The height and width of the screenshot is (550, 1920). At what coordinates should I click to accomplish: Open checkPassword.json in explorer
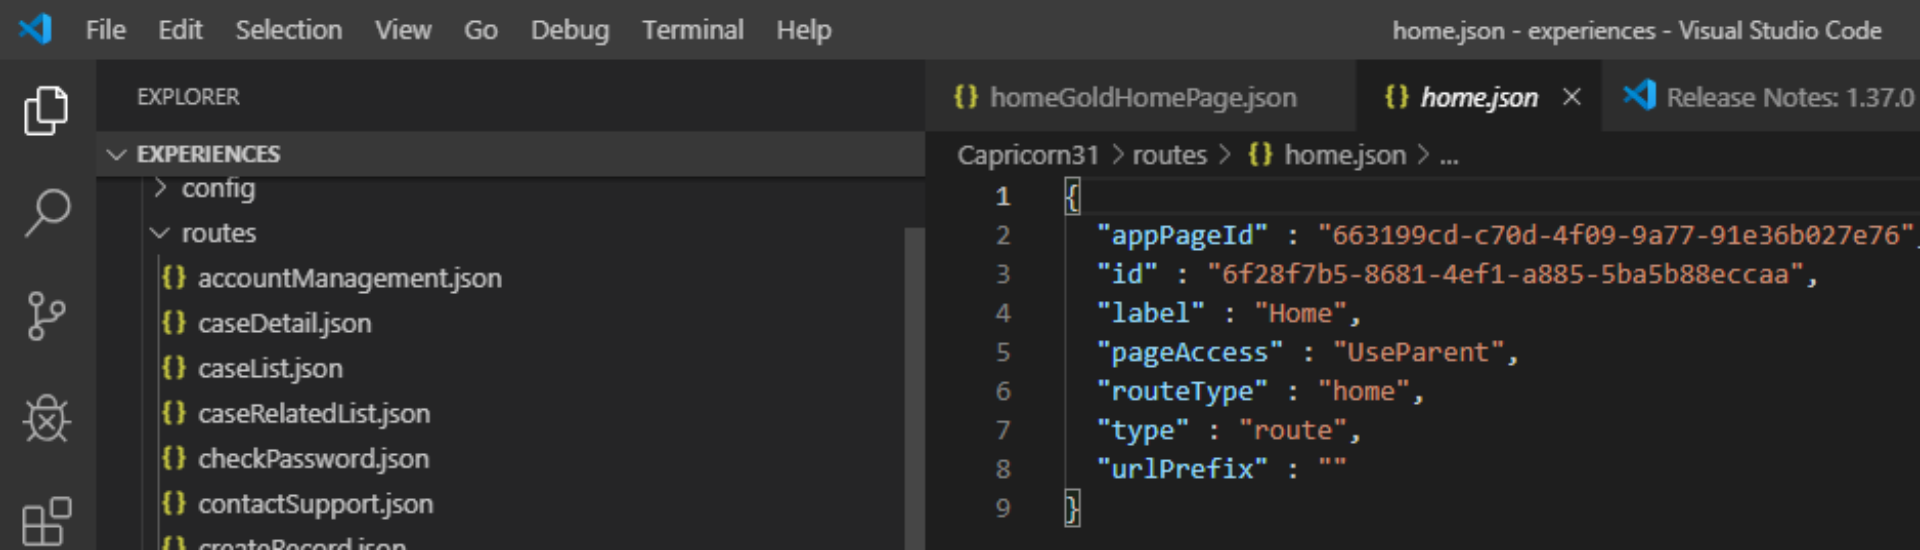click(313, 458)
